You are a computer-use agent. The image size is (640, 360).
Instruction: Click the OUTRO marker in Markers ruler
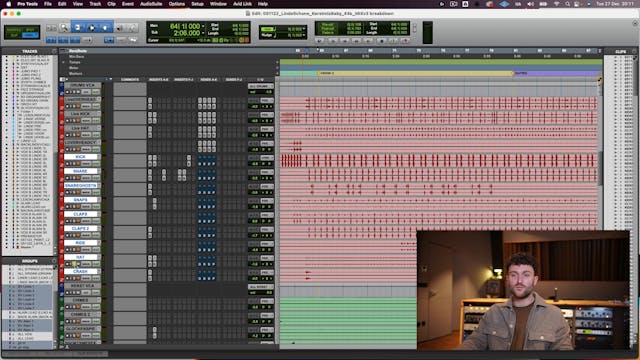[x=521, y=73]
